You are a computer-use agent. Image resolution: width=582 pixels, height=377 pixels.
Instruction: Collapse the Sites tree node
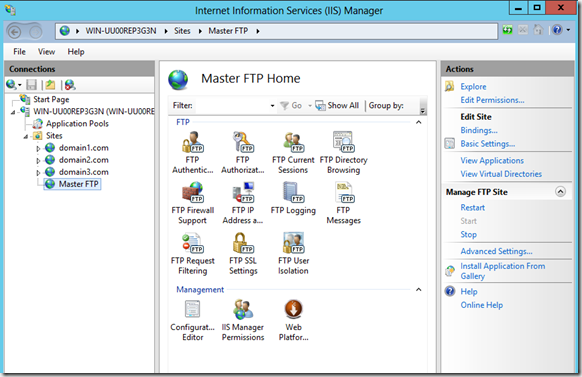coord(26,137)
